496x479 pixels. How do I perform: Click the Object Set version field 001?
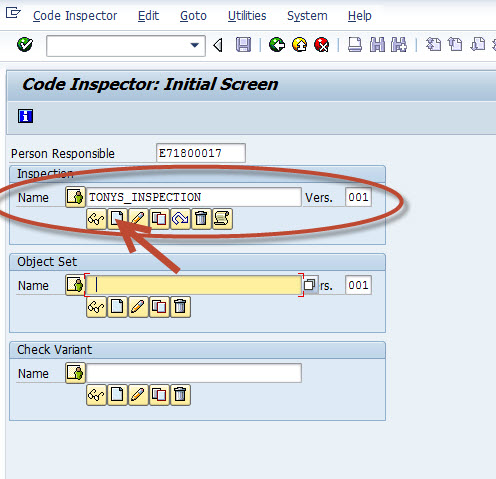pyautogui.click(x=358, y=285)
